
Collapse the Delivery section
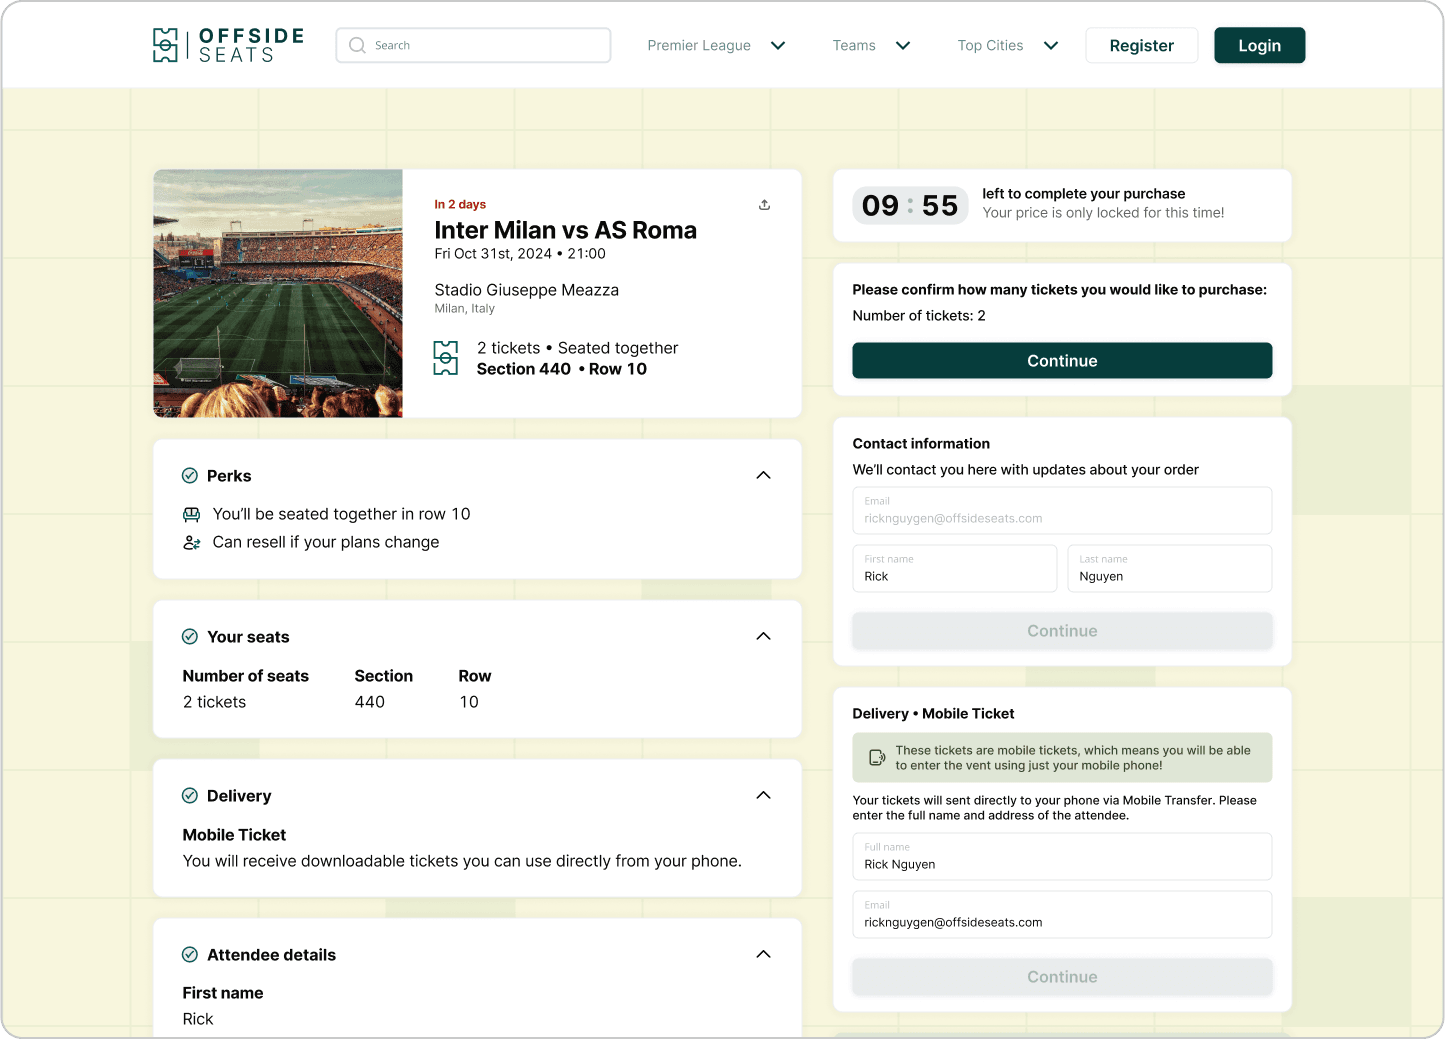click(x=764, y=796)
